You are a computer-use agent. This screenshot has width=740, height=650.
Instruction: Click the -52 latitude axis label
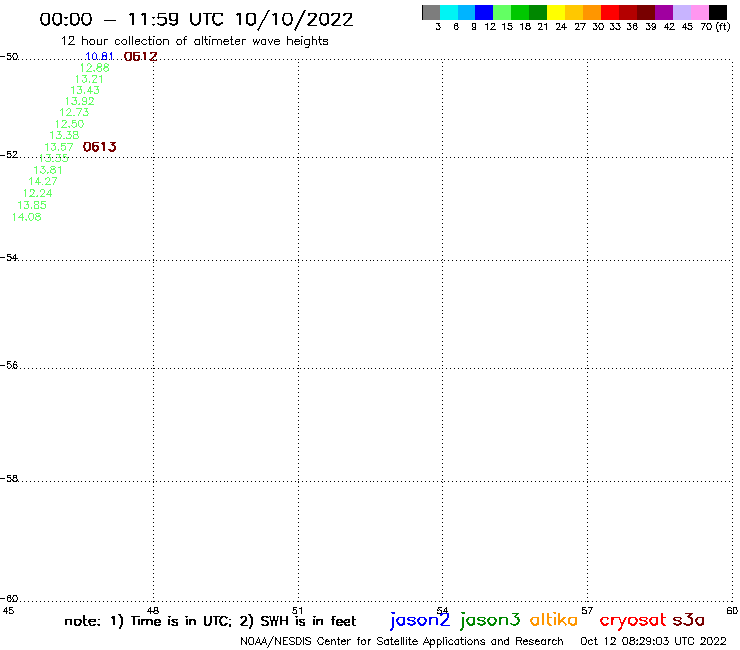click(x=9, y=154)
